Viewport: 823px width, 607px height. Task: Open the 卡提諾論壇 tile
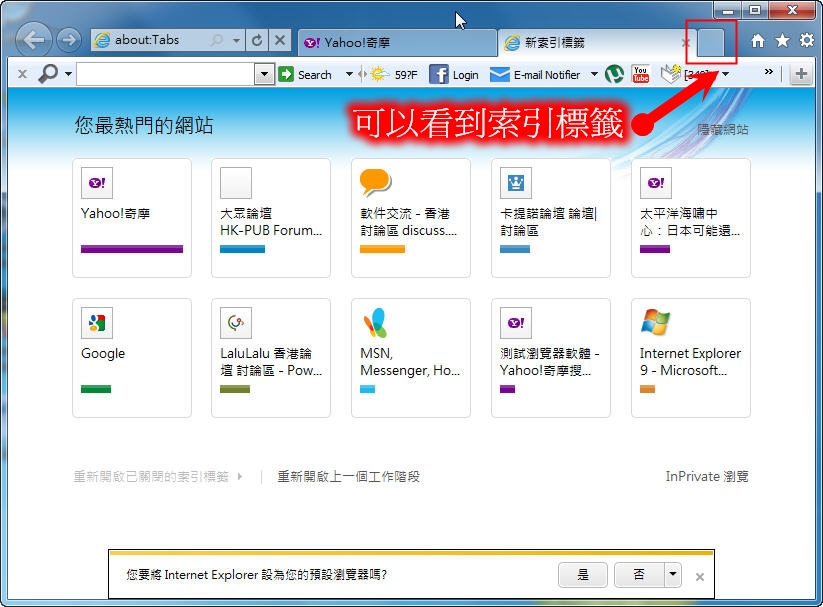coord(551,218)
